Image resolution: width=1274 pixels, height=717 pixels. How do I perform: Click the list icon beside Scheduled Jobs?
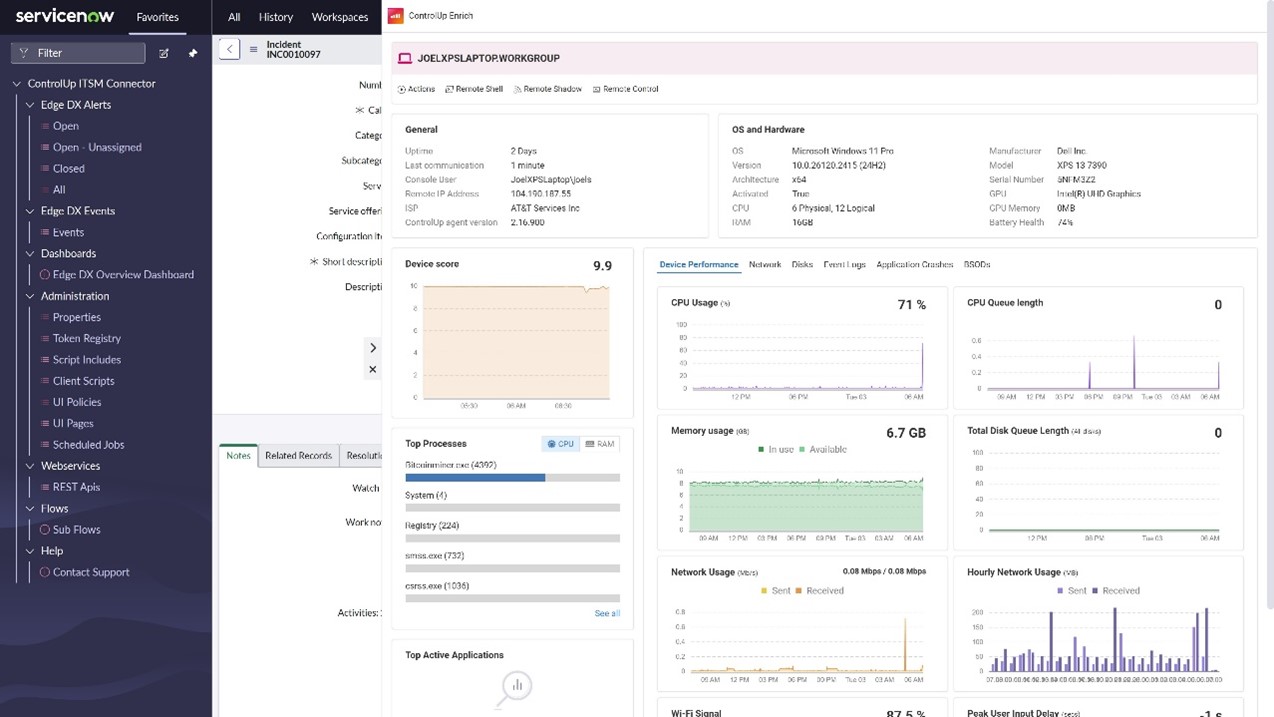point(44,444)
